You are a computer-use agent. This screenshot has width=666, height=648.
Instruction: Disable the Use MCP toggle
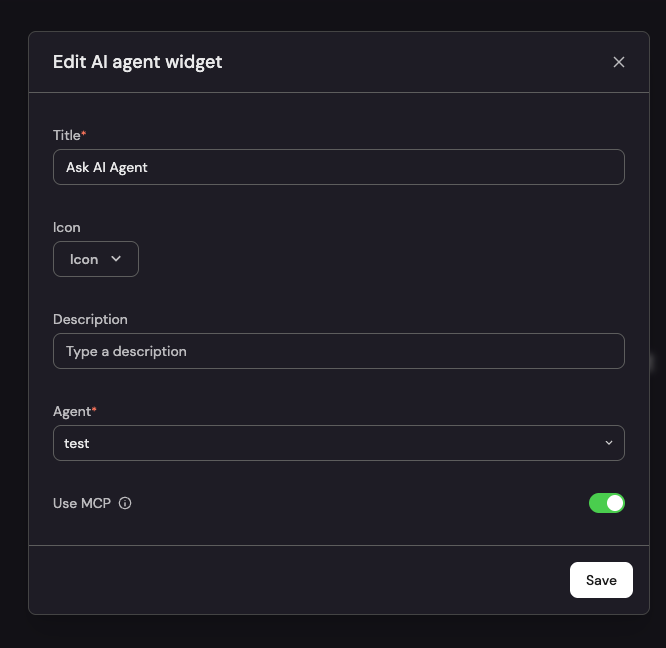click(x=606, y=503)
